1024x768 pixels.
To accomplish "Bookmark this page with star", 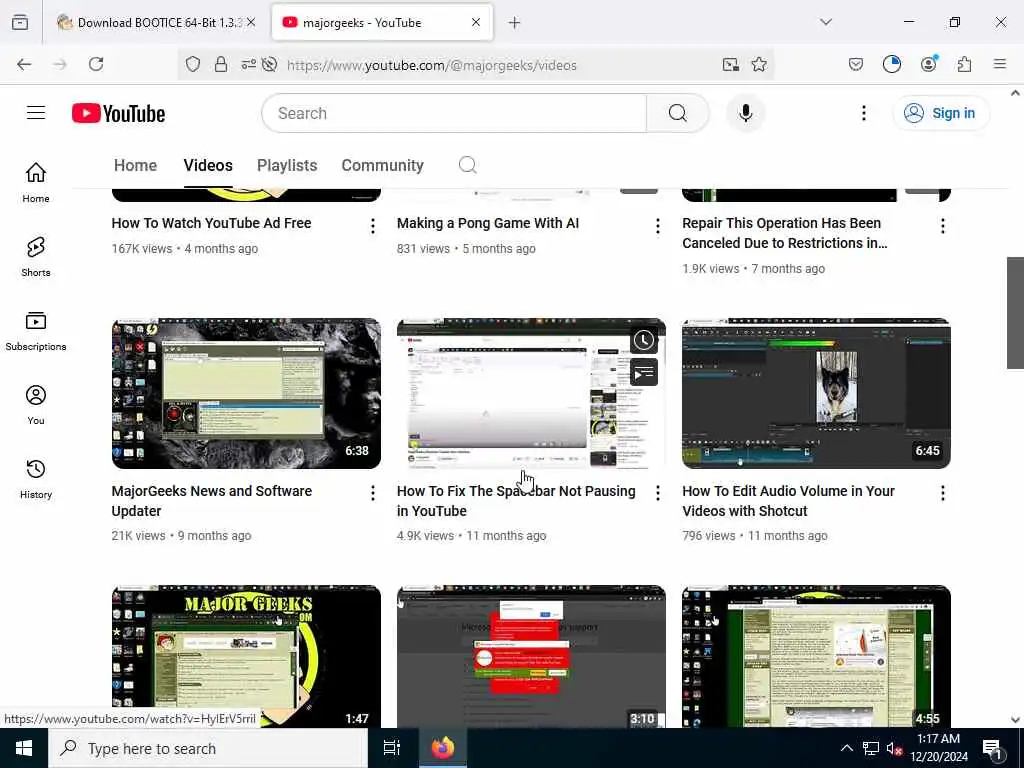I will [758, 64].
